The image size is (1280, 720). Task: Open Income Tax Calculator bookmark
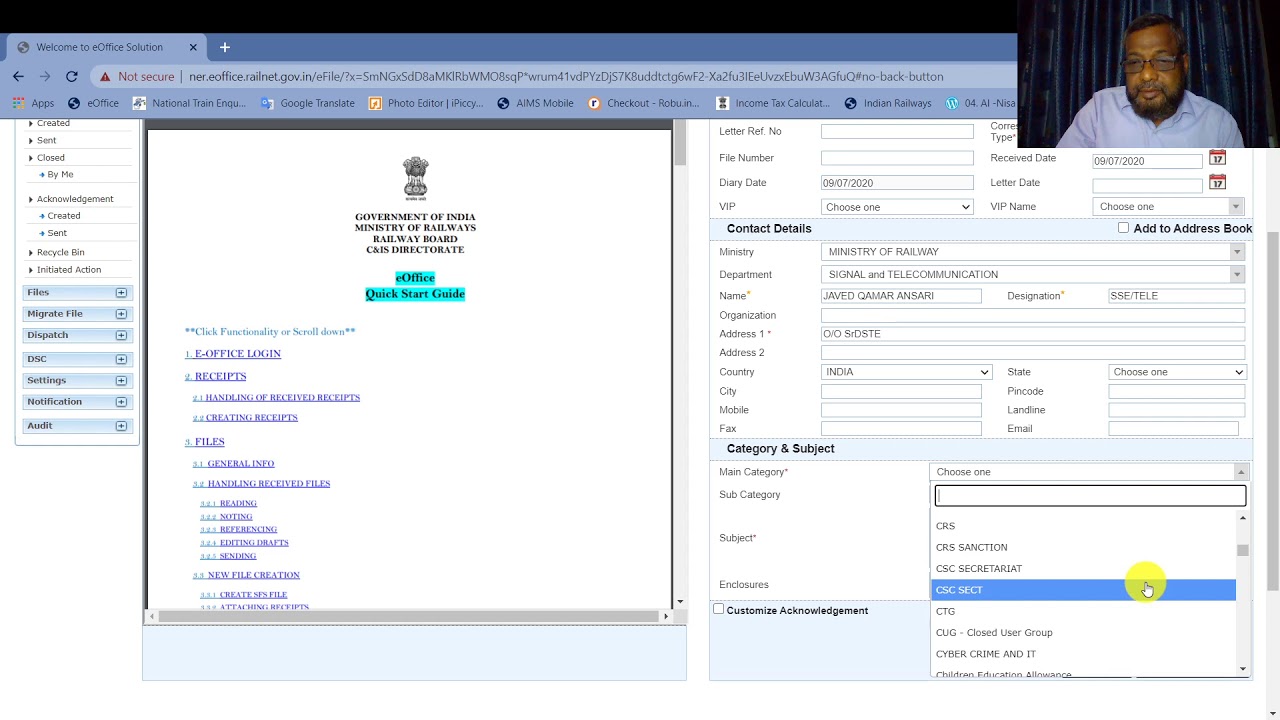click(x=773, y=103)
